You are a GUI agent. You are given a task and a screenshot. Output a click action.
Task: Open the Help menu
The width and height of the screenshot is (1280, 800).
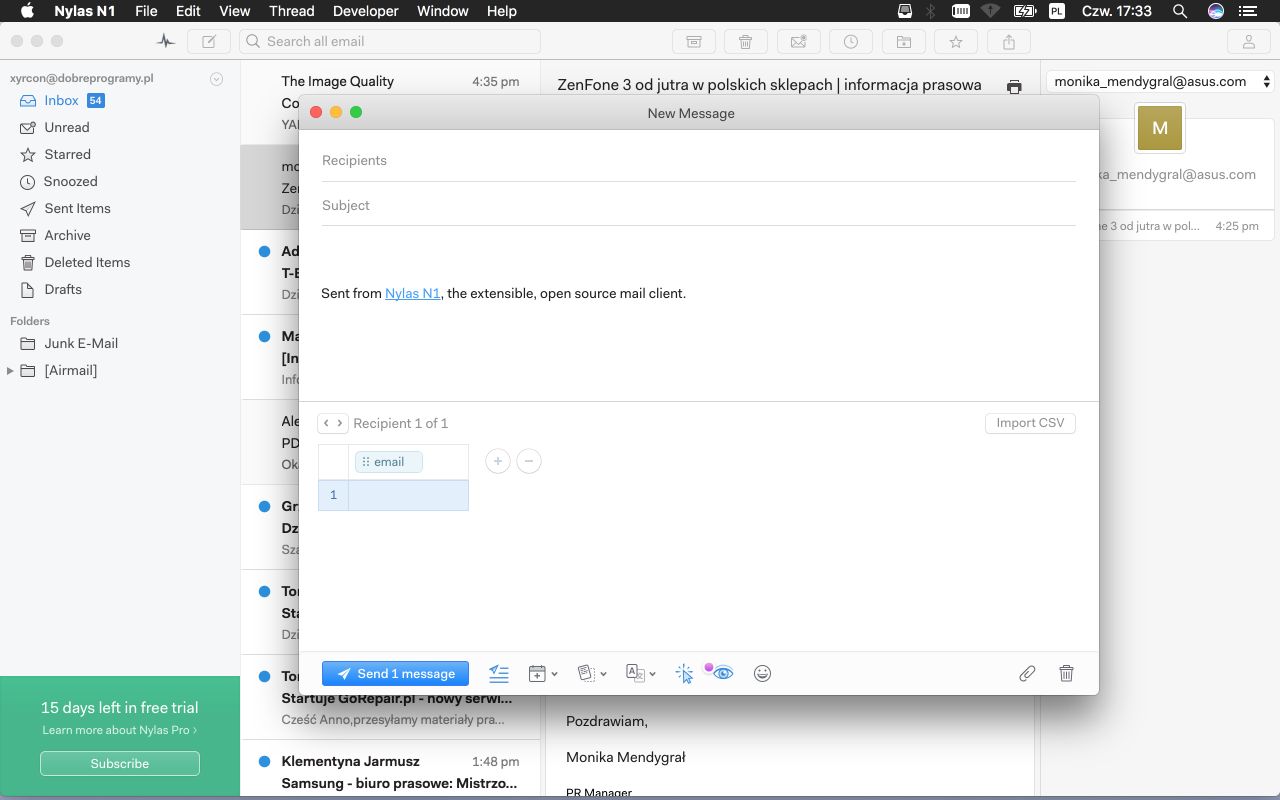click(x=501, y=11)
